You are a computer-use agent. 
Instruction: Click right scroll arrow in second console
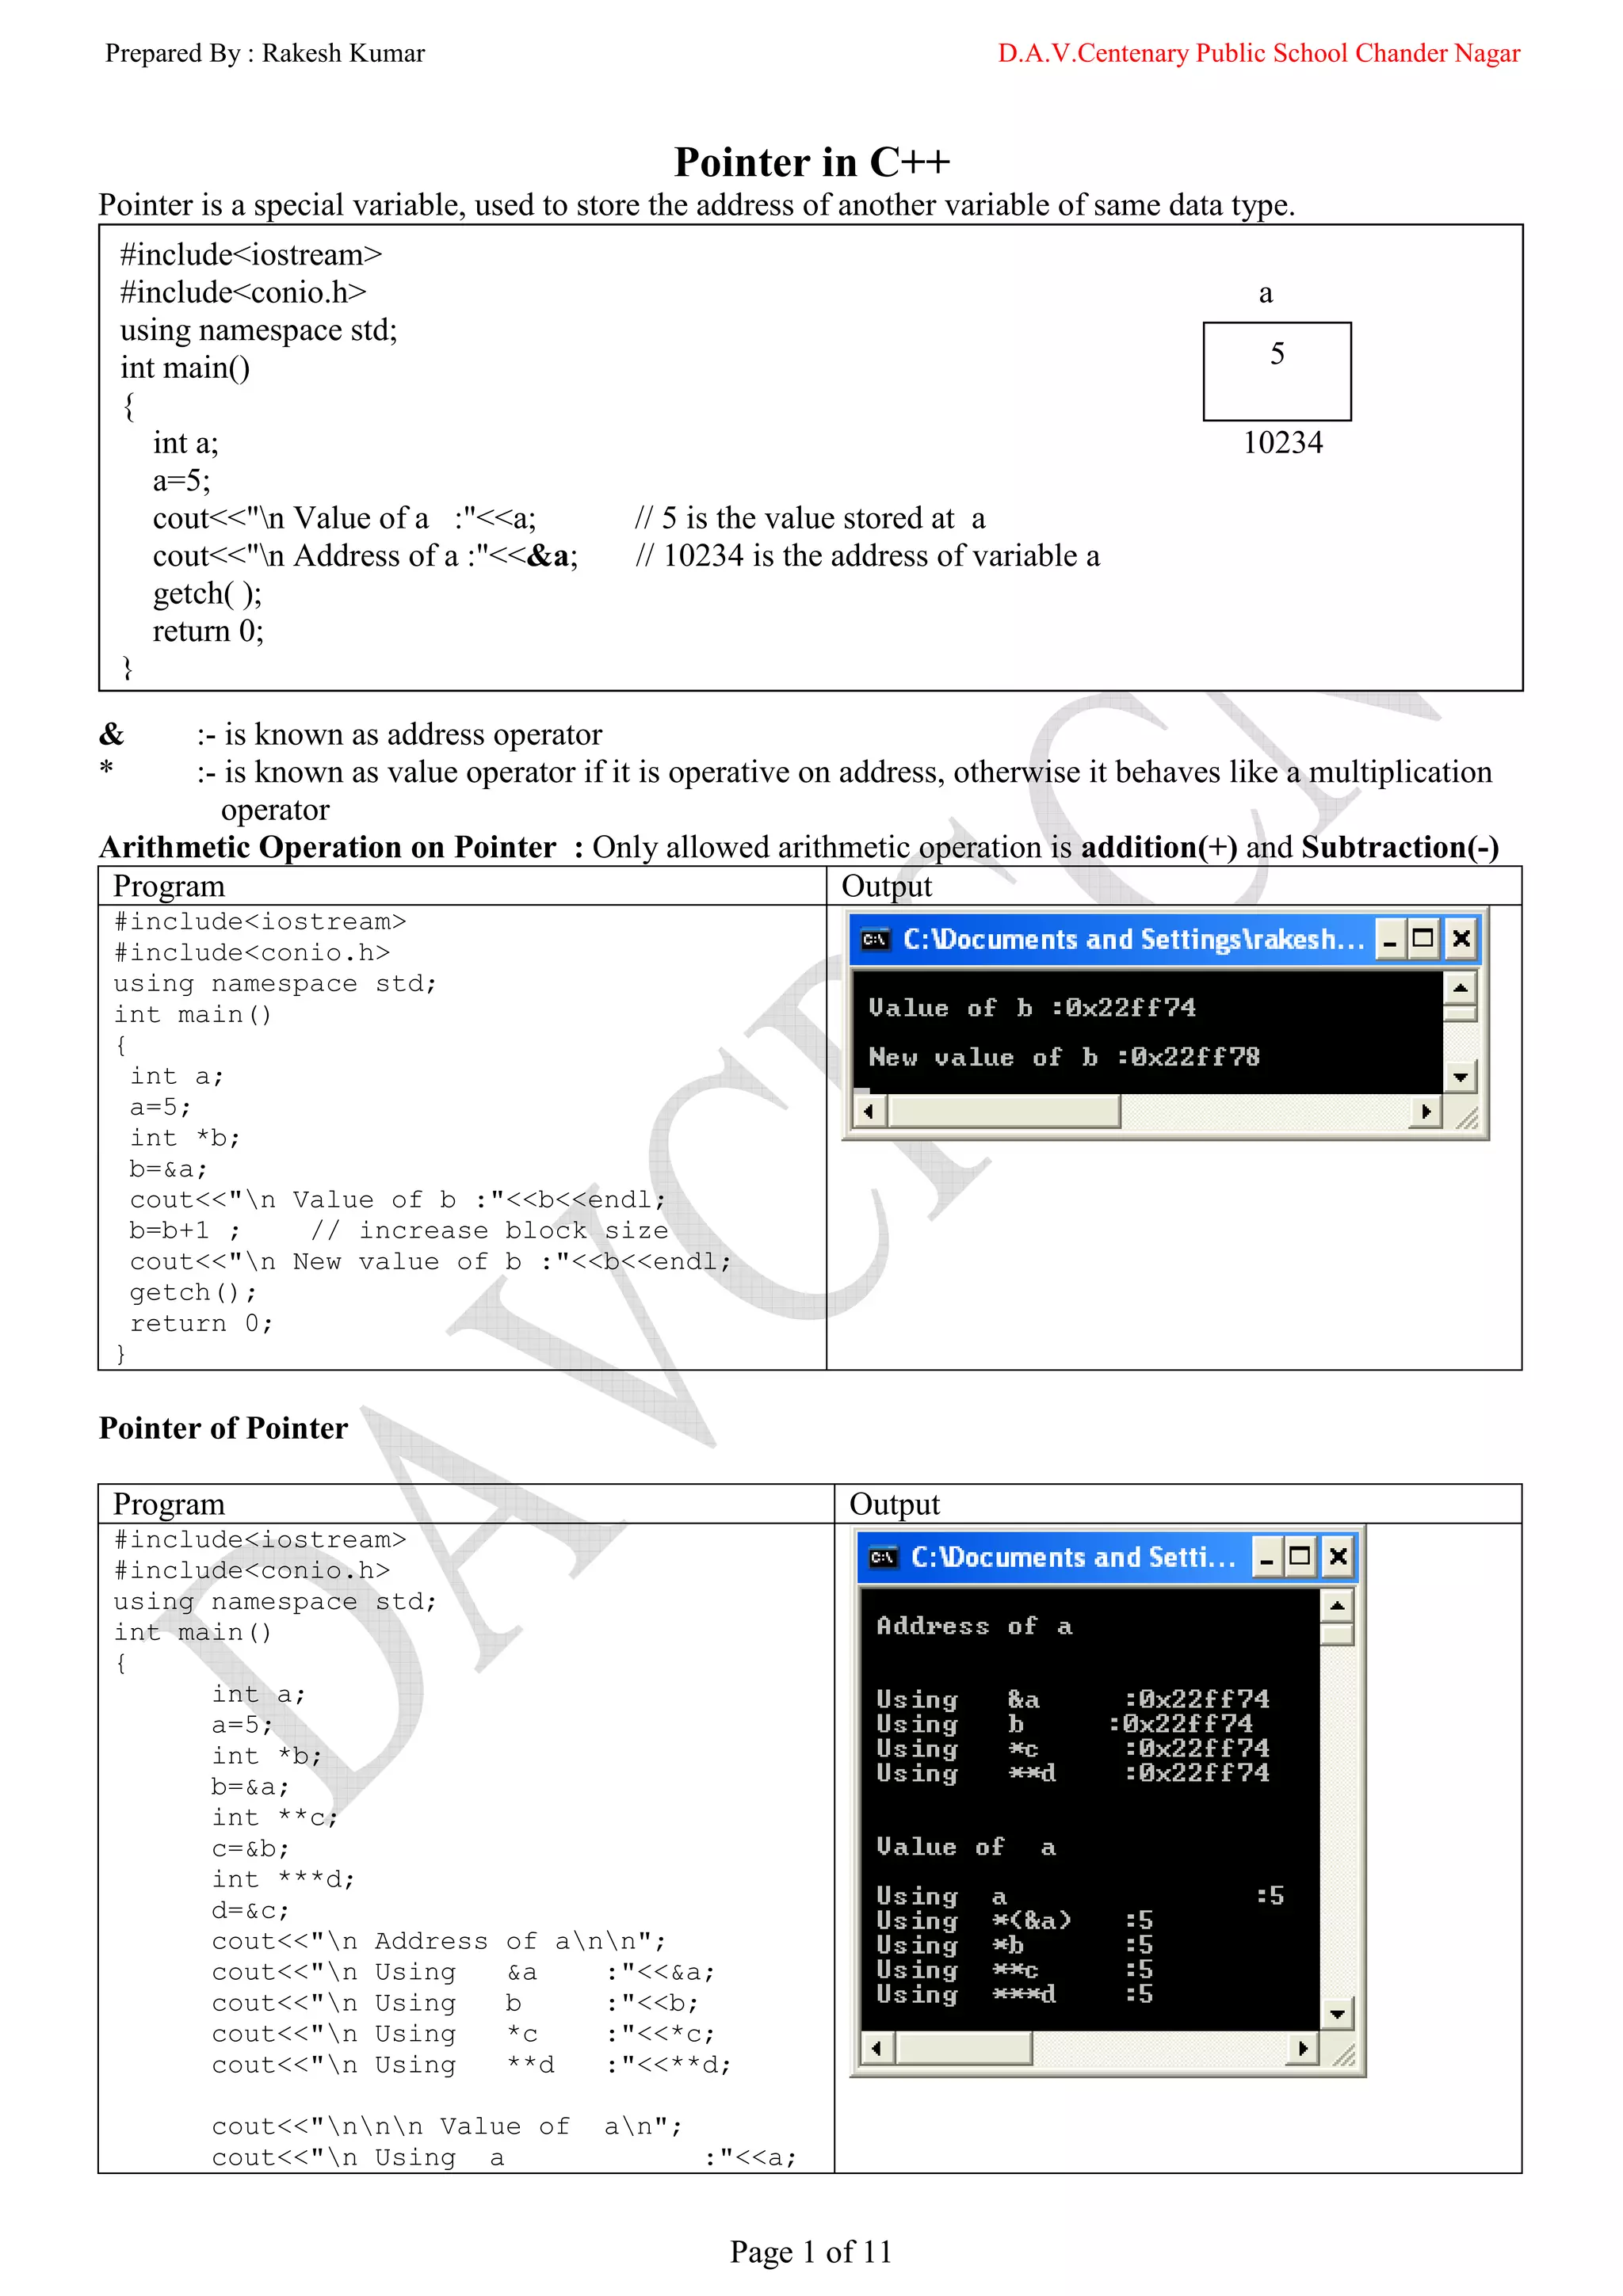point(1302,2049)
